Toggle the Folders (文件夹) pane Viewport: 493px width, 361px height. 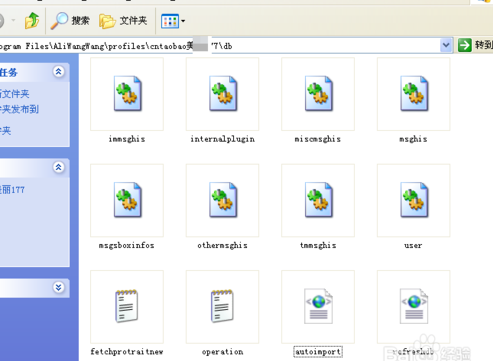pos(123,21)
